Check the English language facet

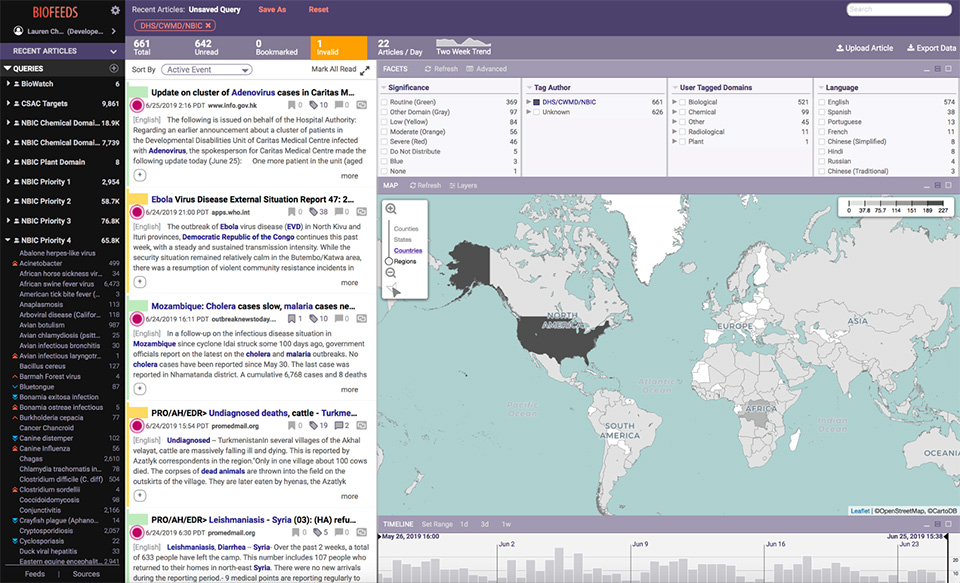tap(822, 102)
